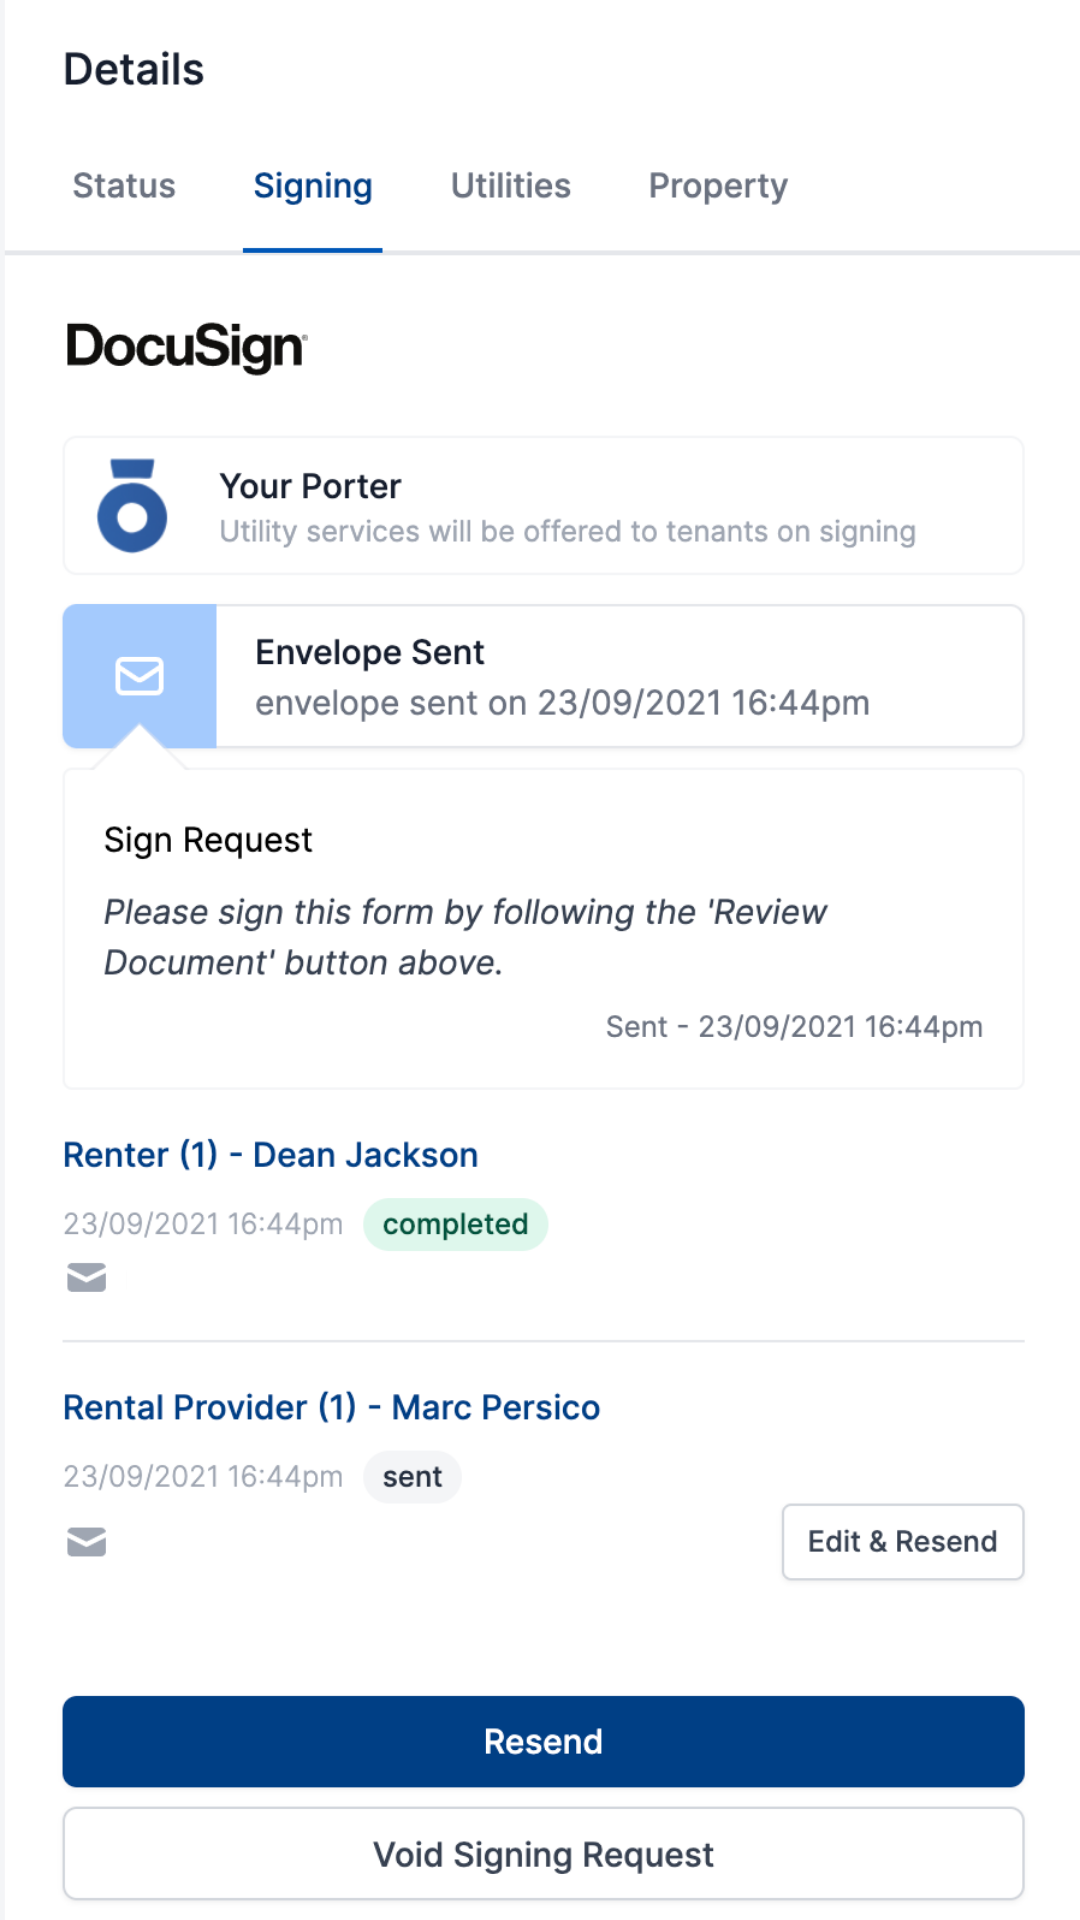Open Rental Provider Marc Persico details
This screenshot has width=1080, height=1920.
point(332,1407)
